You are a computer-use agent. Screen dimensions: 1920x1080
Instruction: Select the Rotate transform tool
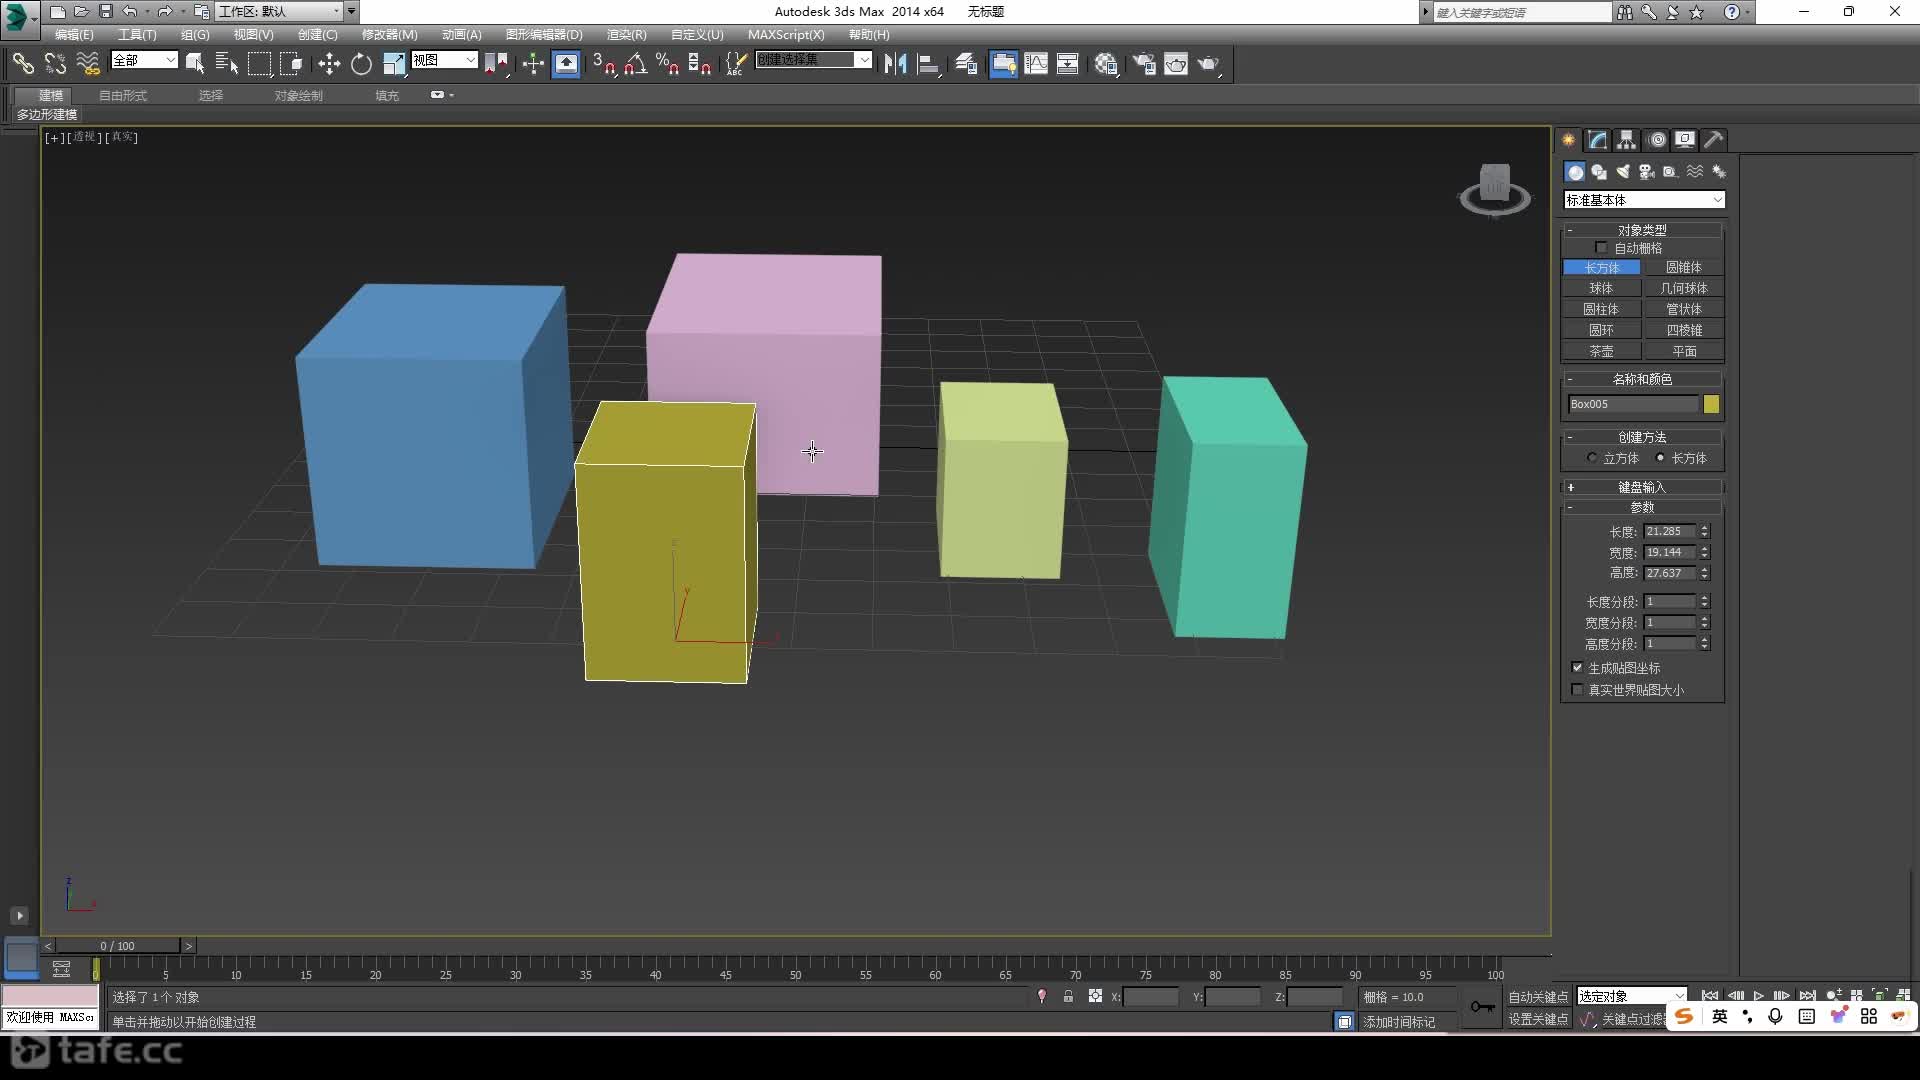[x=361, y=64]
